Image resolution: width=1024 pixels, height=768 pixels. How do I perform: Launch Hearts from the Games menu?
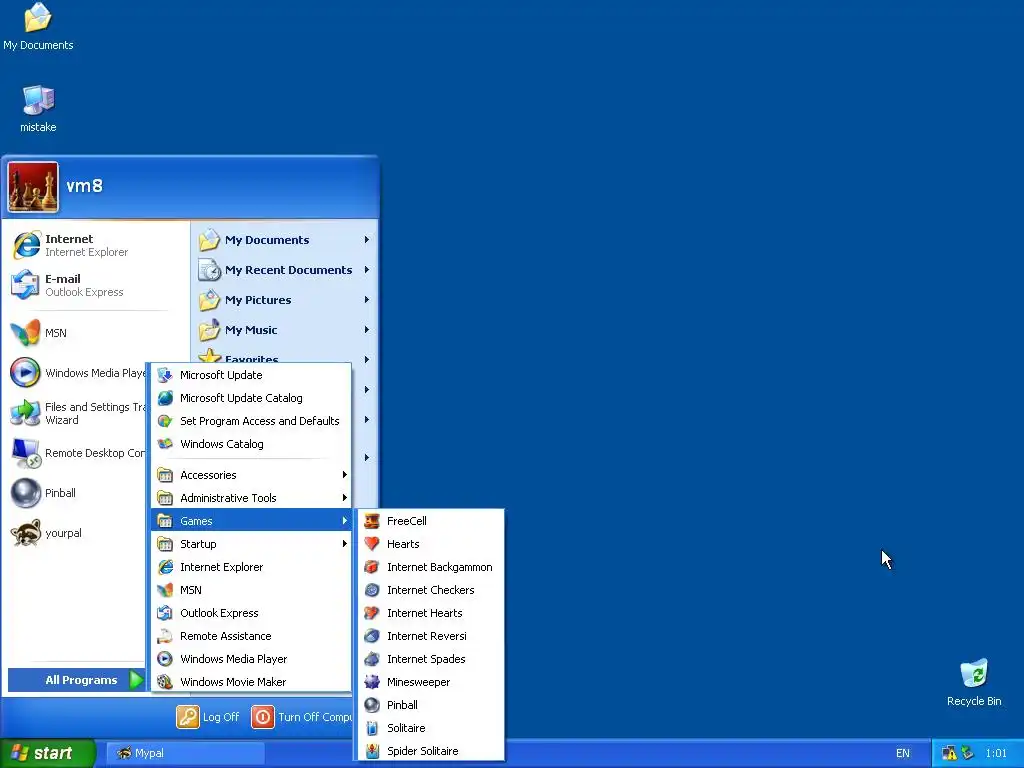(430, 544)
